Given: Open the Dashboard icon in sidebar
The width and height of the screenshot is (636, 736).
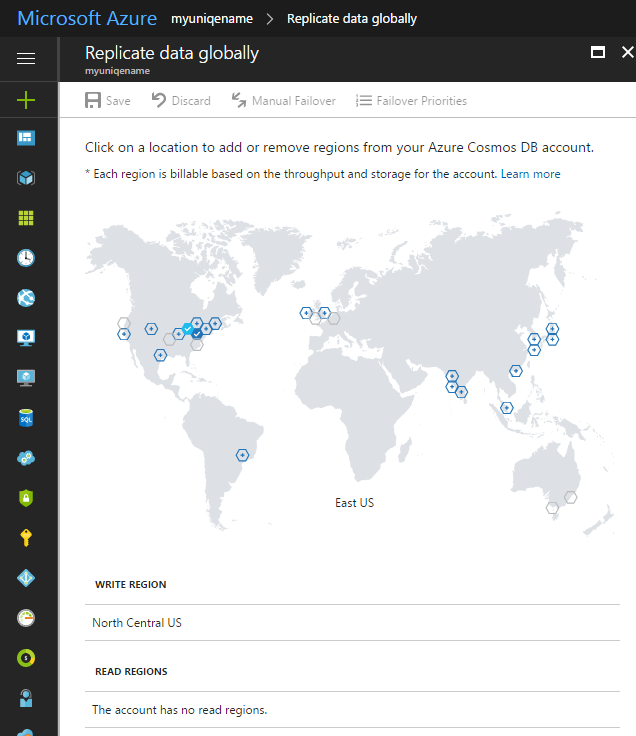Looking at the screenshot, I should click(x=26, y=138).
